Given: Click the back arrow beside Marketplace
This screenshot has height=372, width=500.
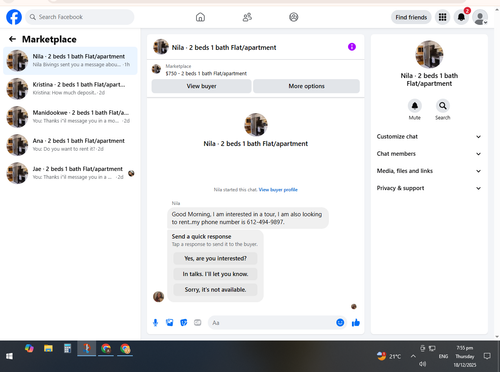Looking at the screenshot, I should click(12, 39).
